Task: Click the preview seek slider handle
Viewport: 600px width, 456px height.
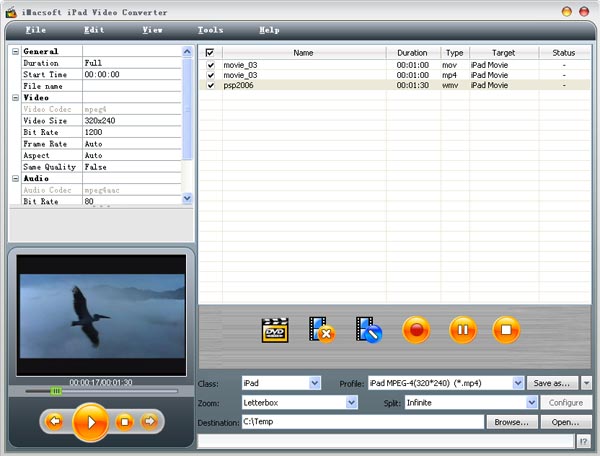Action: [56, 391]
